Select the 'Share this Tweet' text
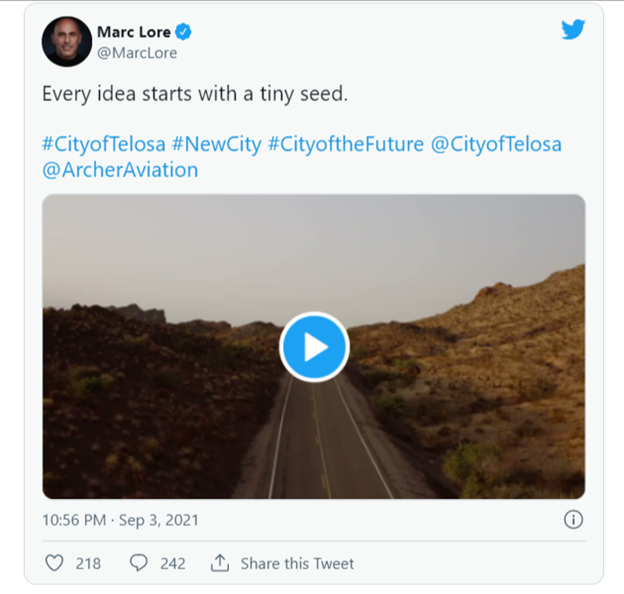624x594 pixels. 297,563
